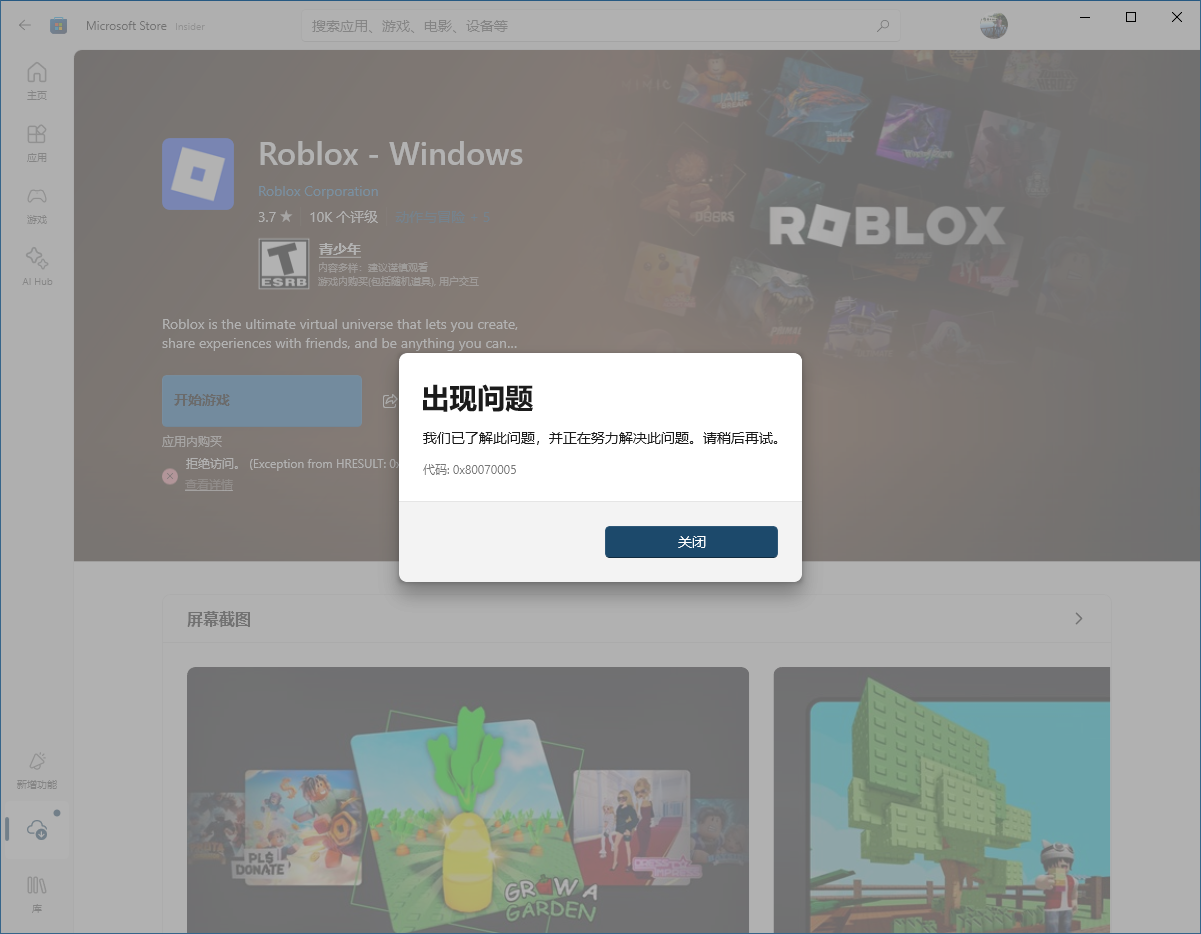The image size is (1201, 934).
Task: Click the Roblox description paragraph
Action: click(340, 334)
